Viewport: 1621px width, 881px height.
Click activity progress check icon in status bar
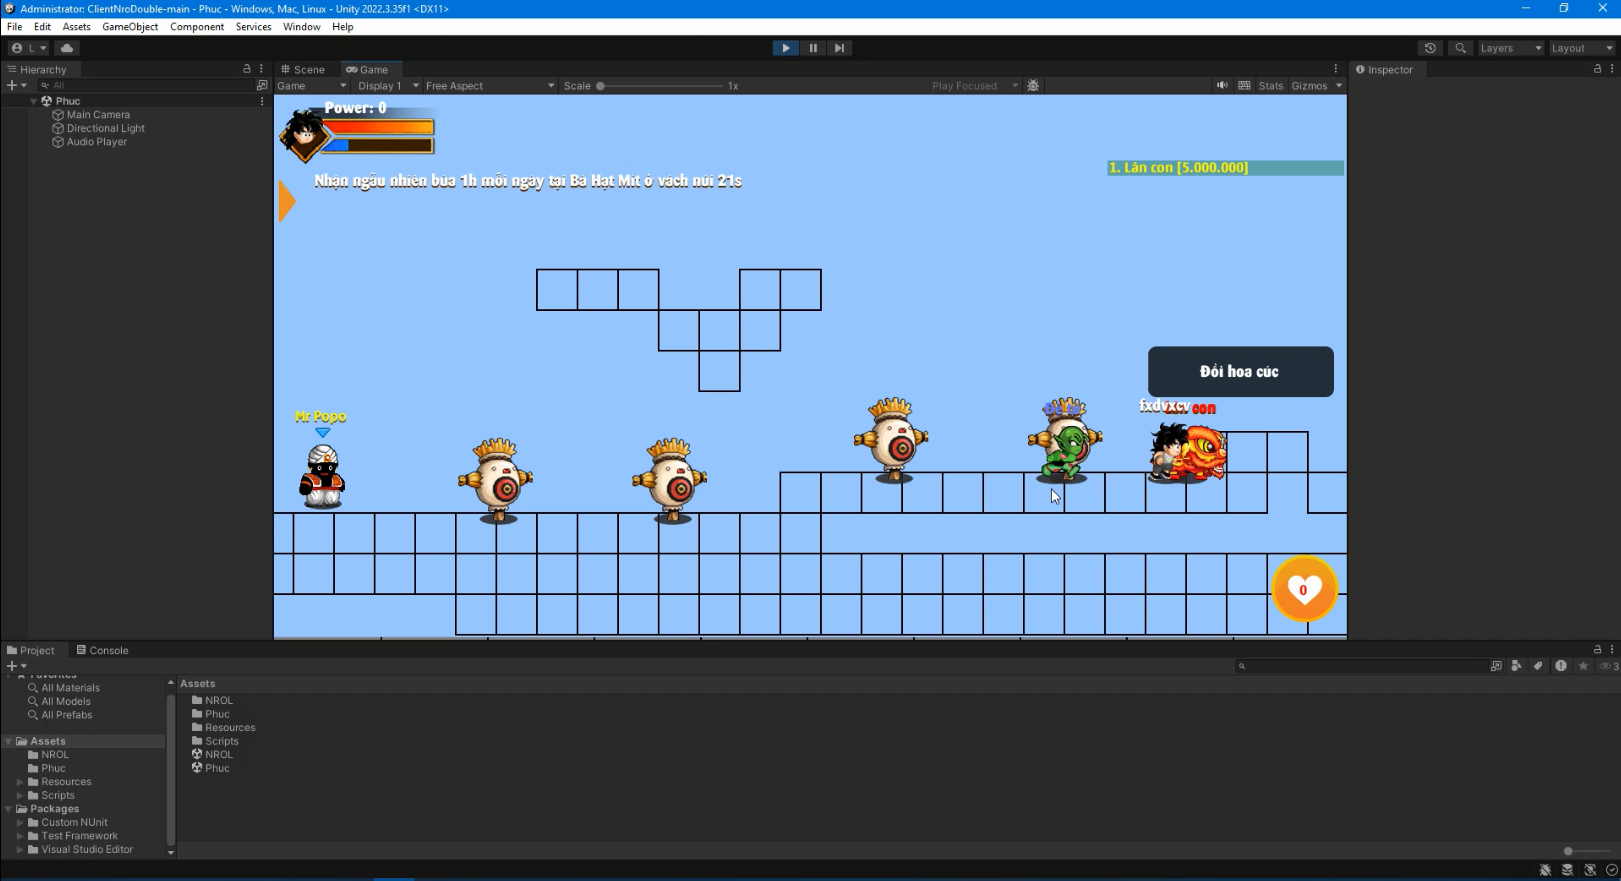coord(1611,870)
